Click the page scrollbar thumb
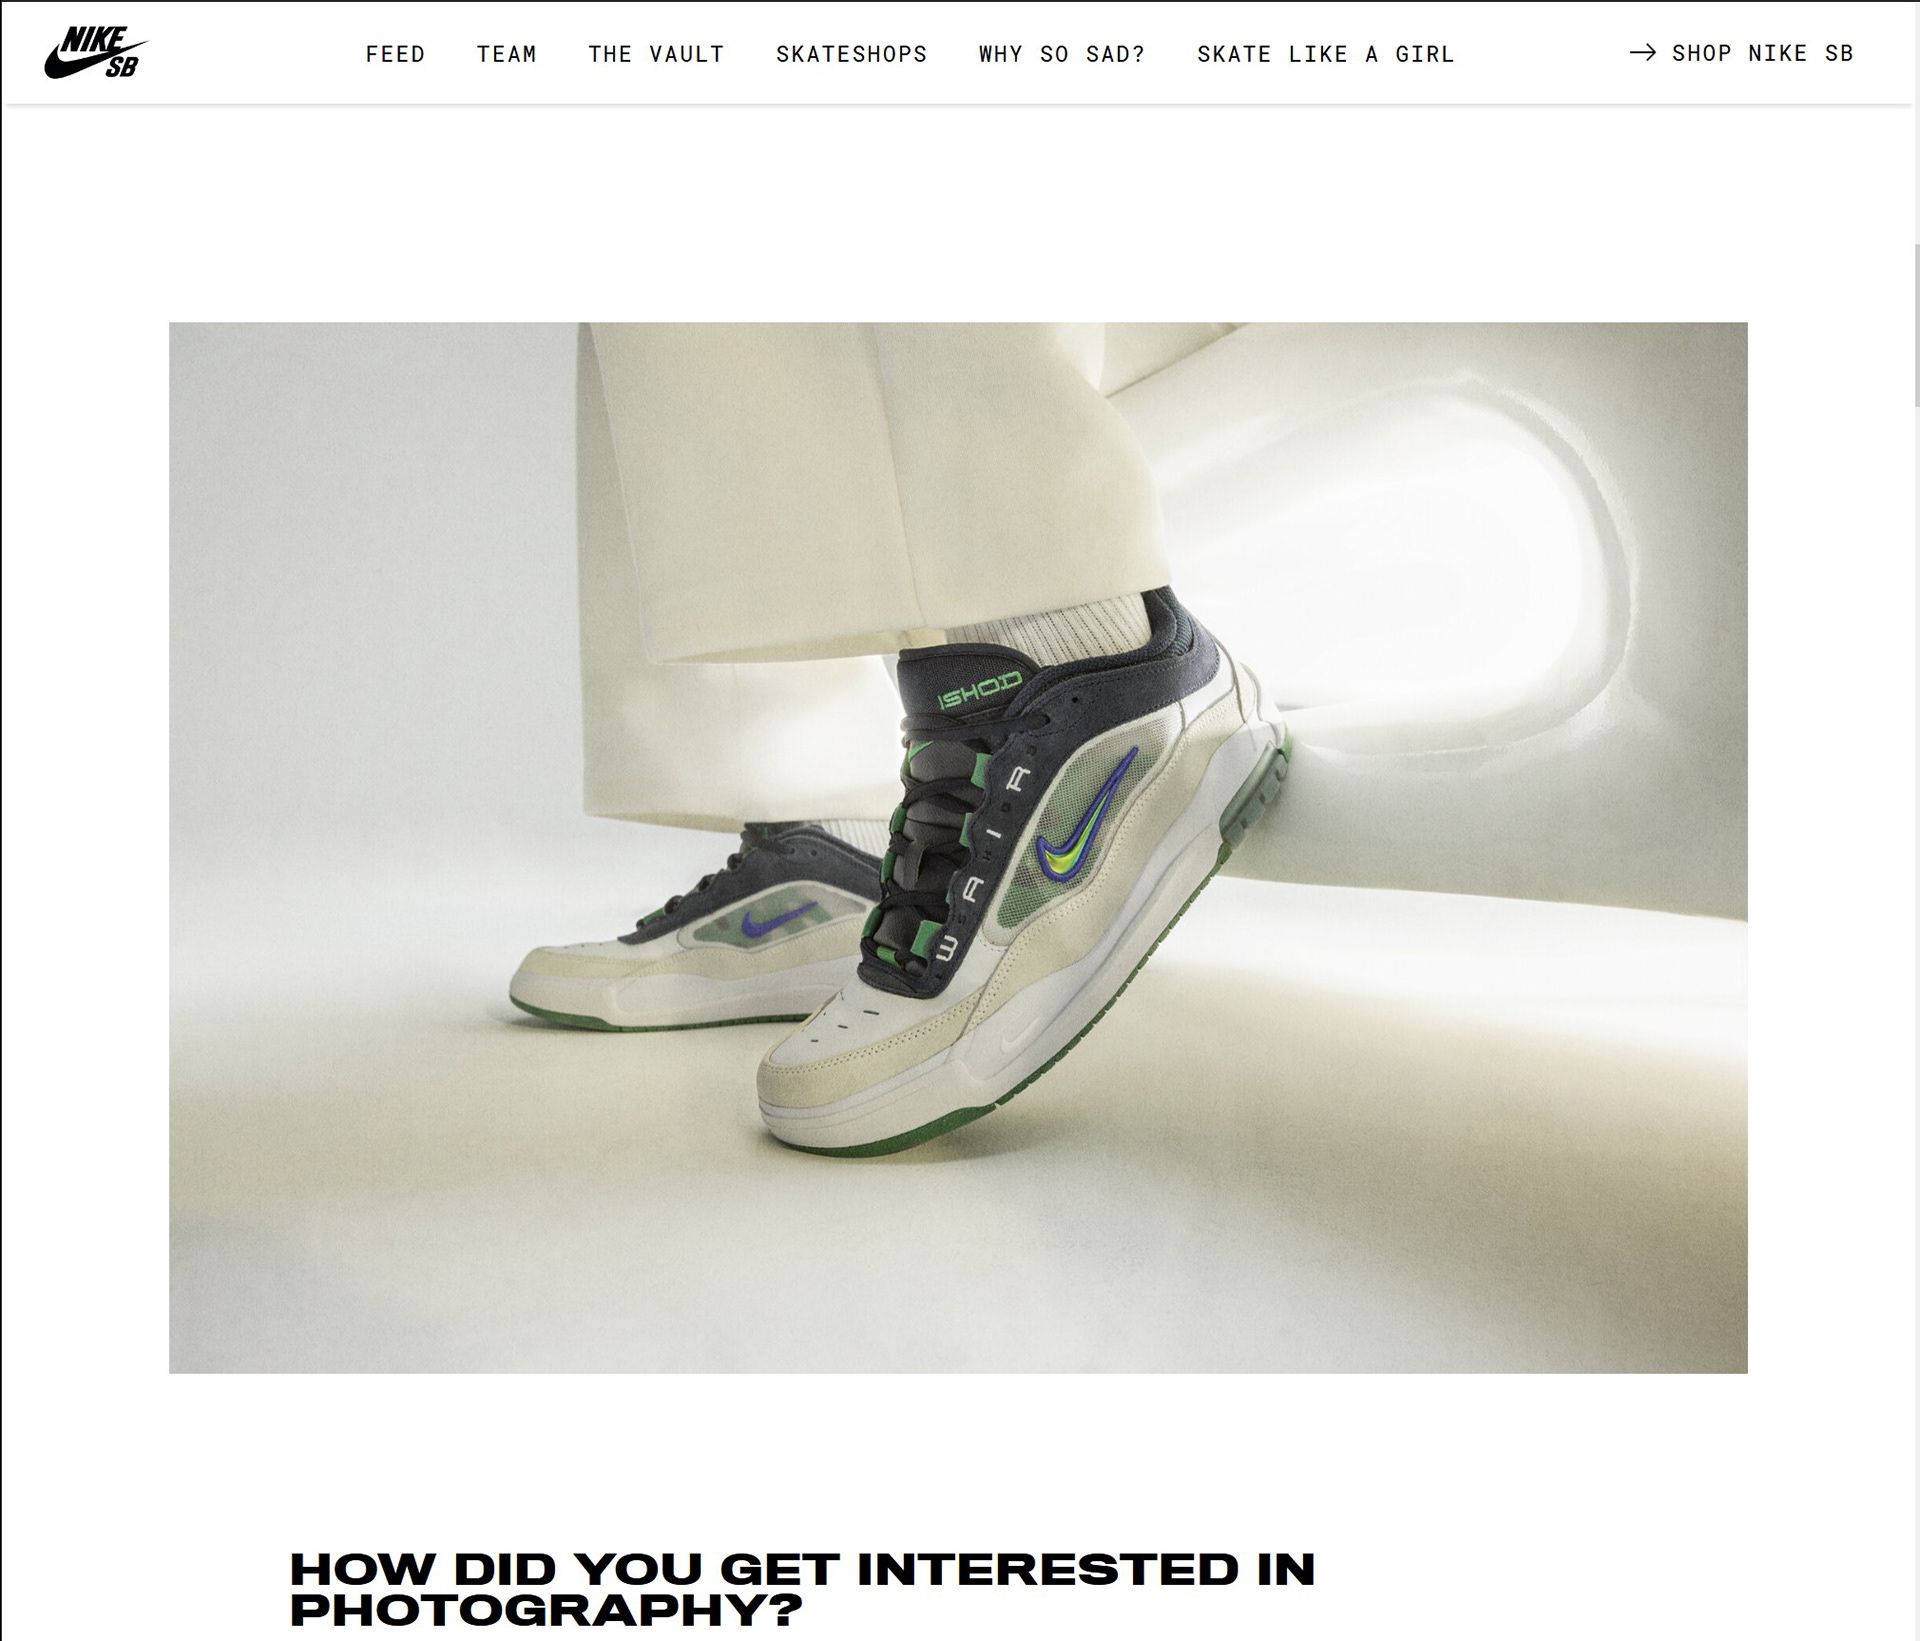1920x1641 pixels. pyautogui.click(x=1915, y=325)
